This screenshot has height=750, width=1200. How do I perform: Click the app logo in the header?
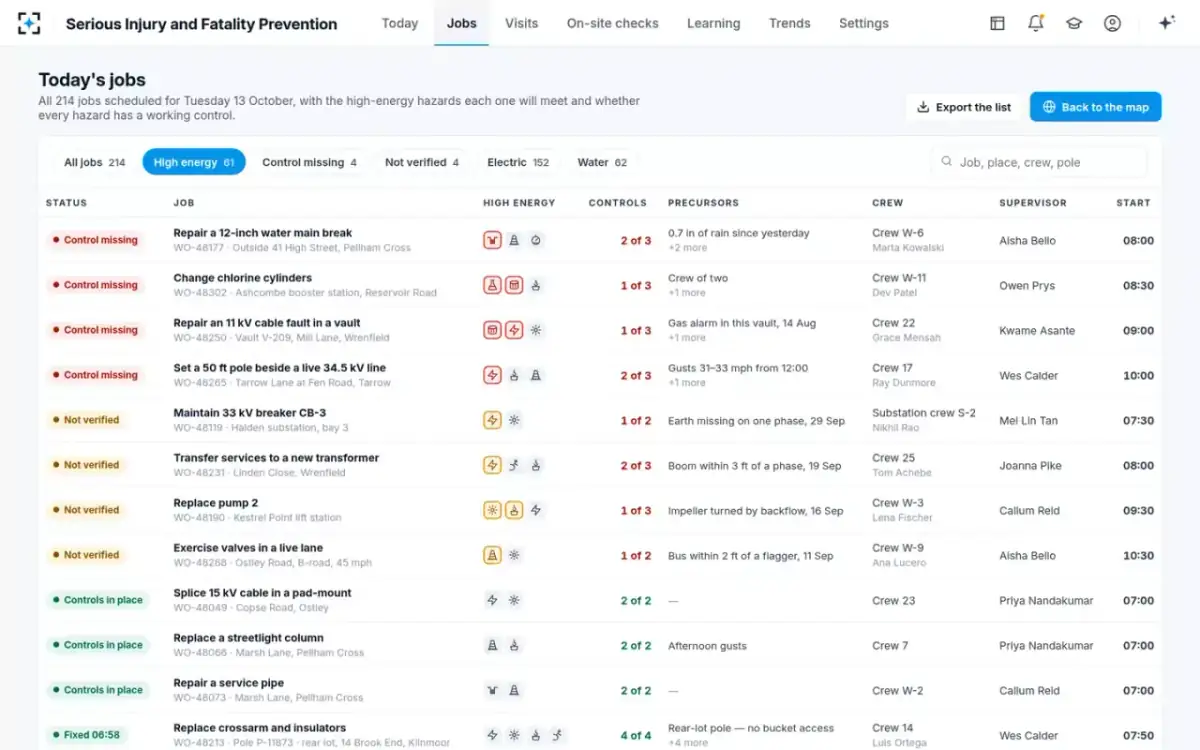[30, 23]
